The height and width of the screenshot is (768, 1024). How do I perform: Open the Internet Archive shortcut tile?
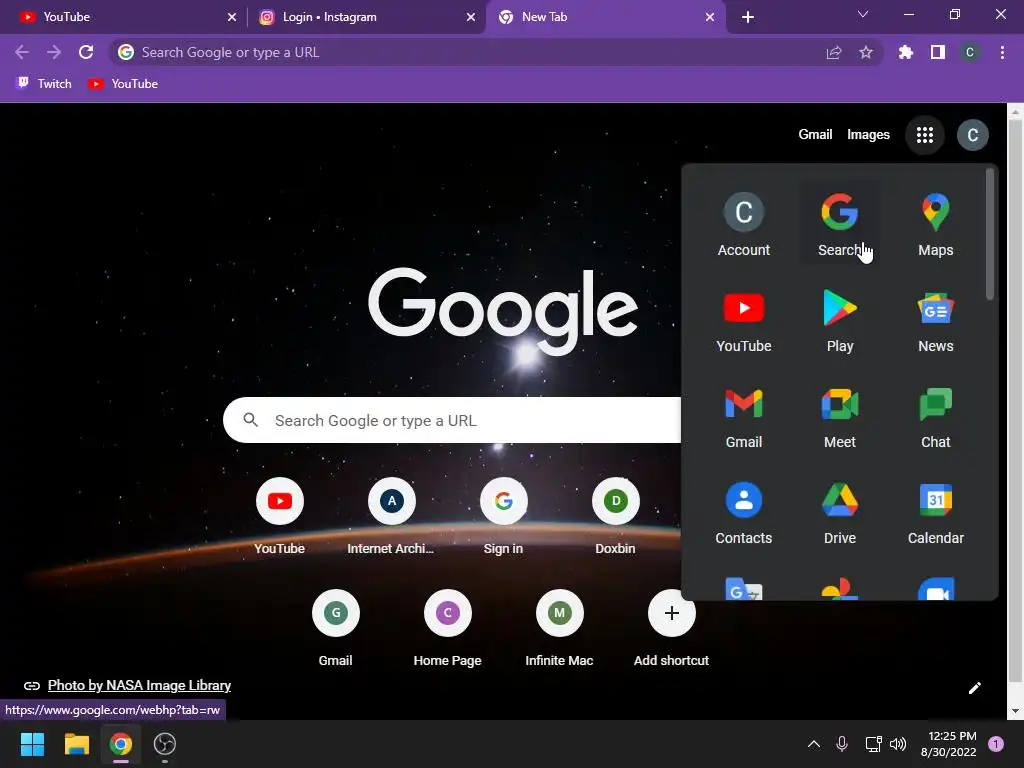point(391,516)
